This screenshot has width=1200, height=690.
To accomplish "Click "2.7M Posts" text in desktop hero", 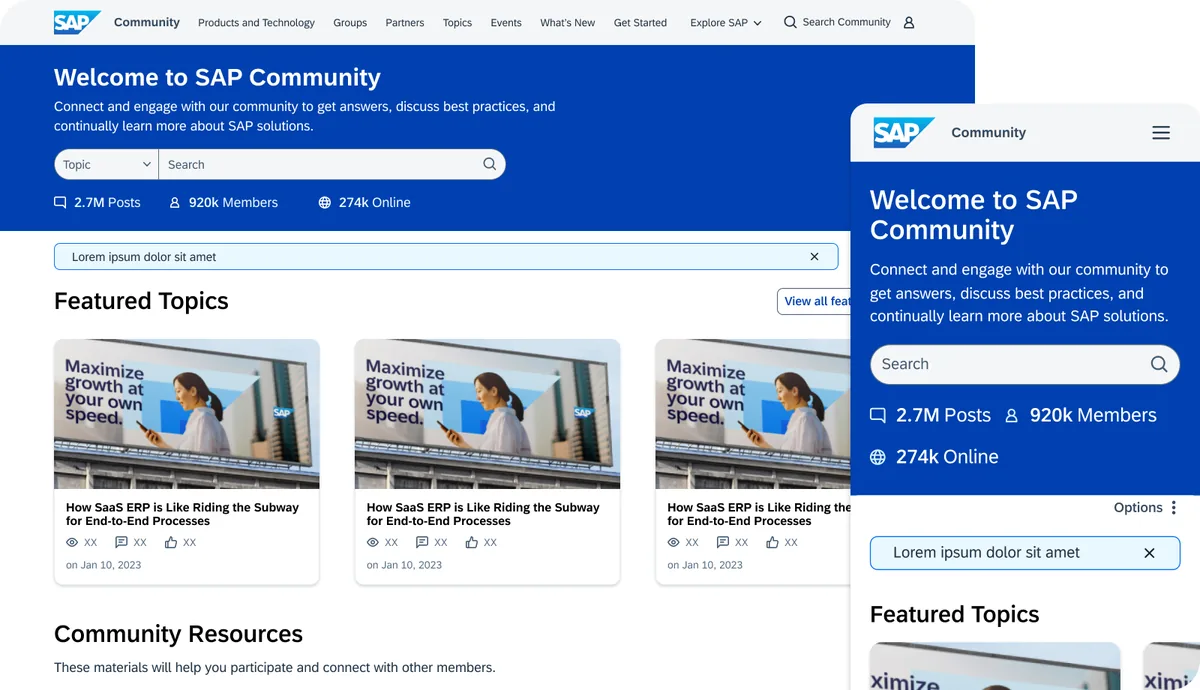I will tap(107, 202).
